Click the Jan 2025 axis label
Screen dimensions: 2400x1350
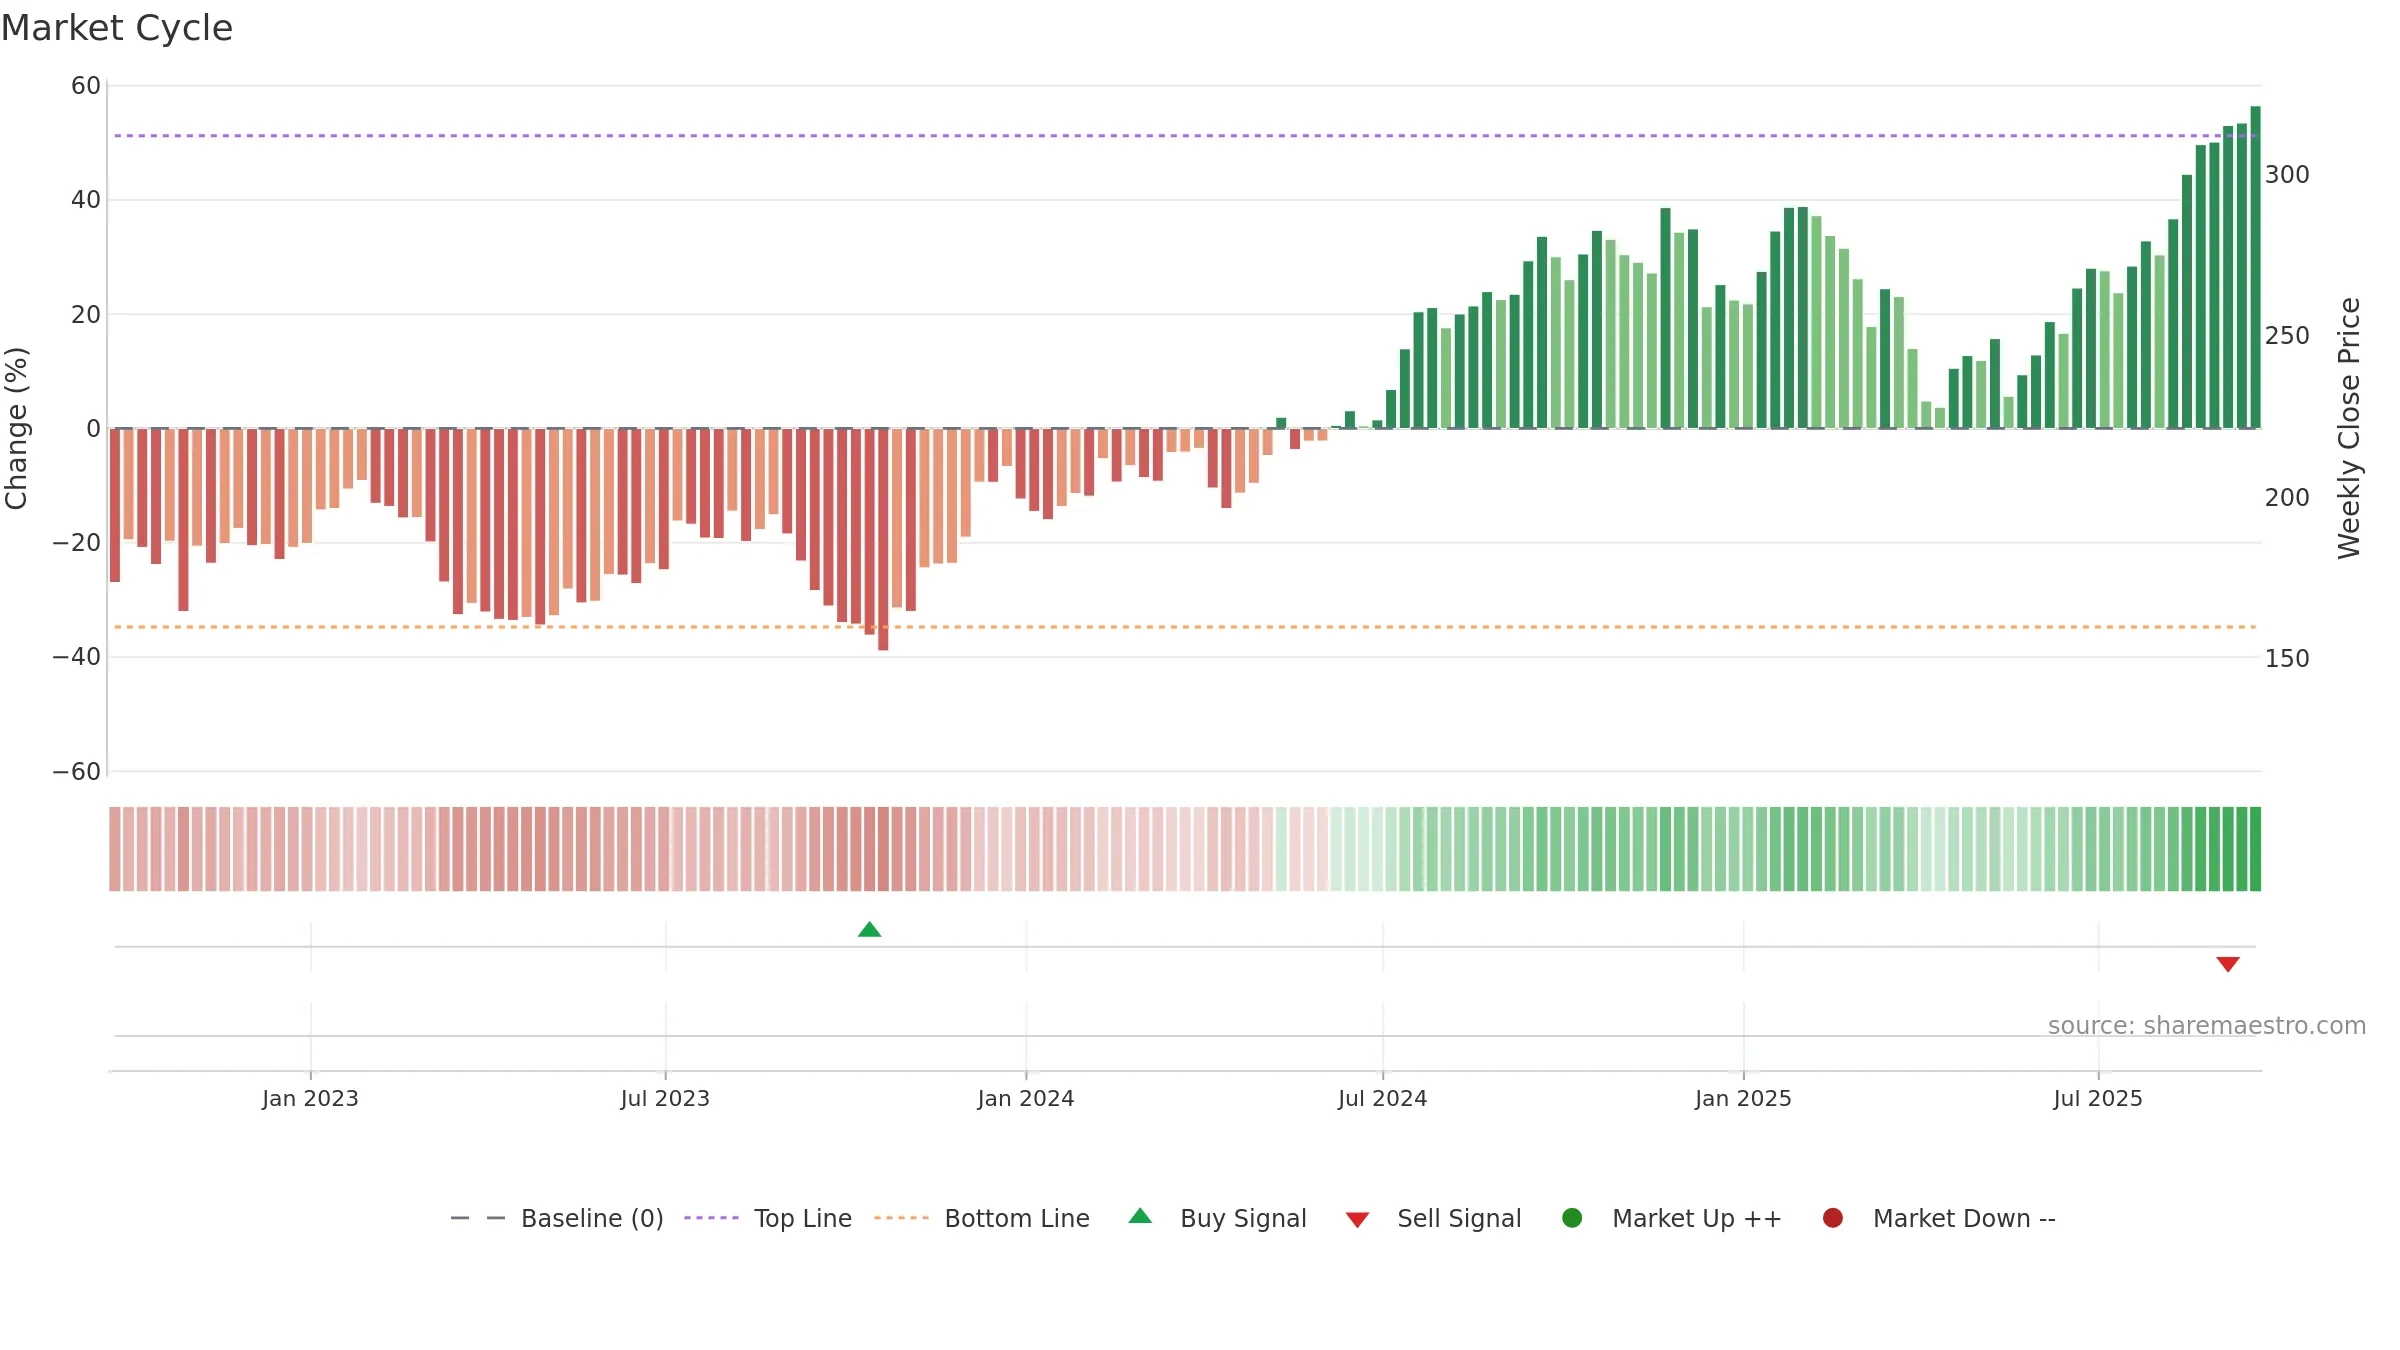coord(1743,1098)
